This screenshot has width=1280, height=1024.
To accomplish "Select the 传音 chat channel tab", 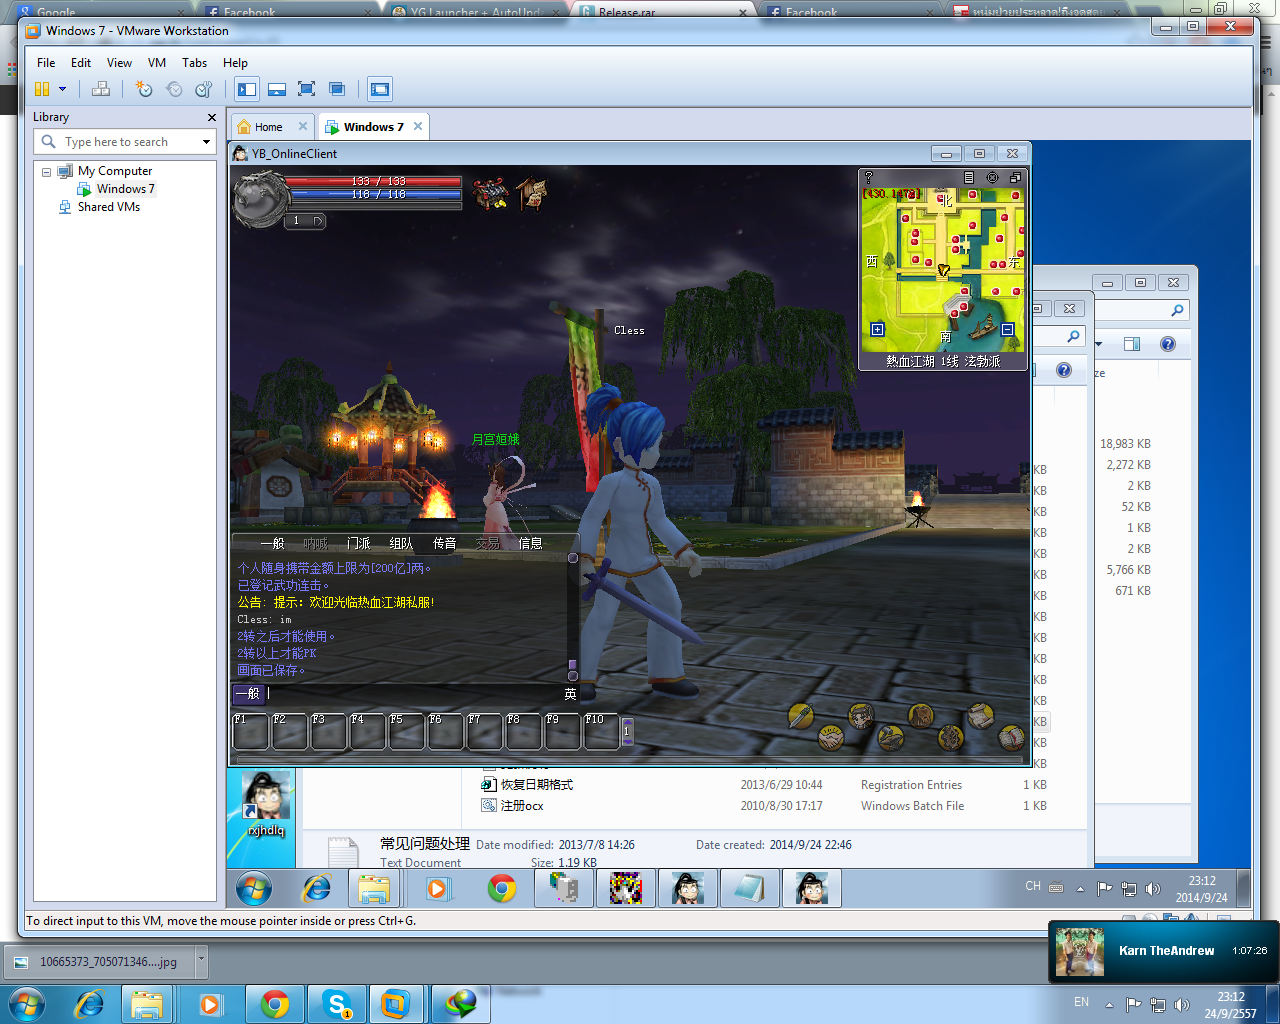I will pyautogui.click(x=444, y=543).
